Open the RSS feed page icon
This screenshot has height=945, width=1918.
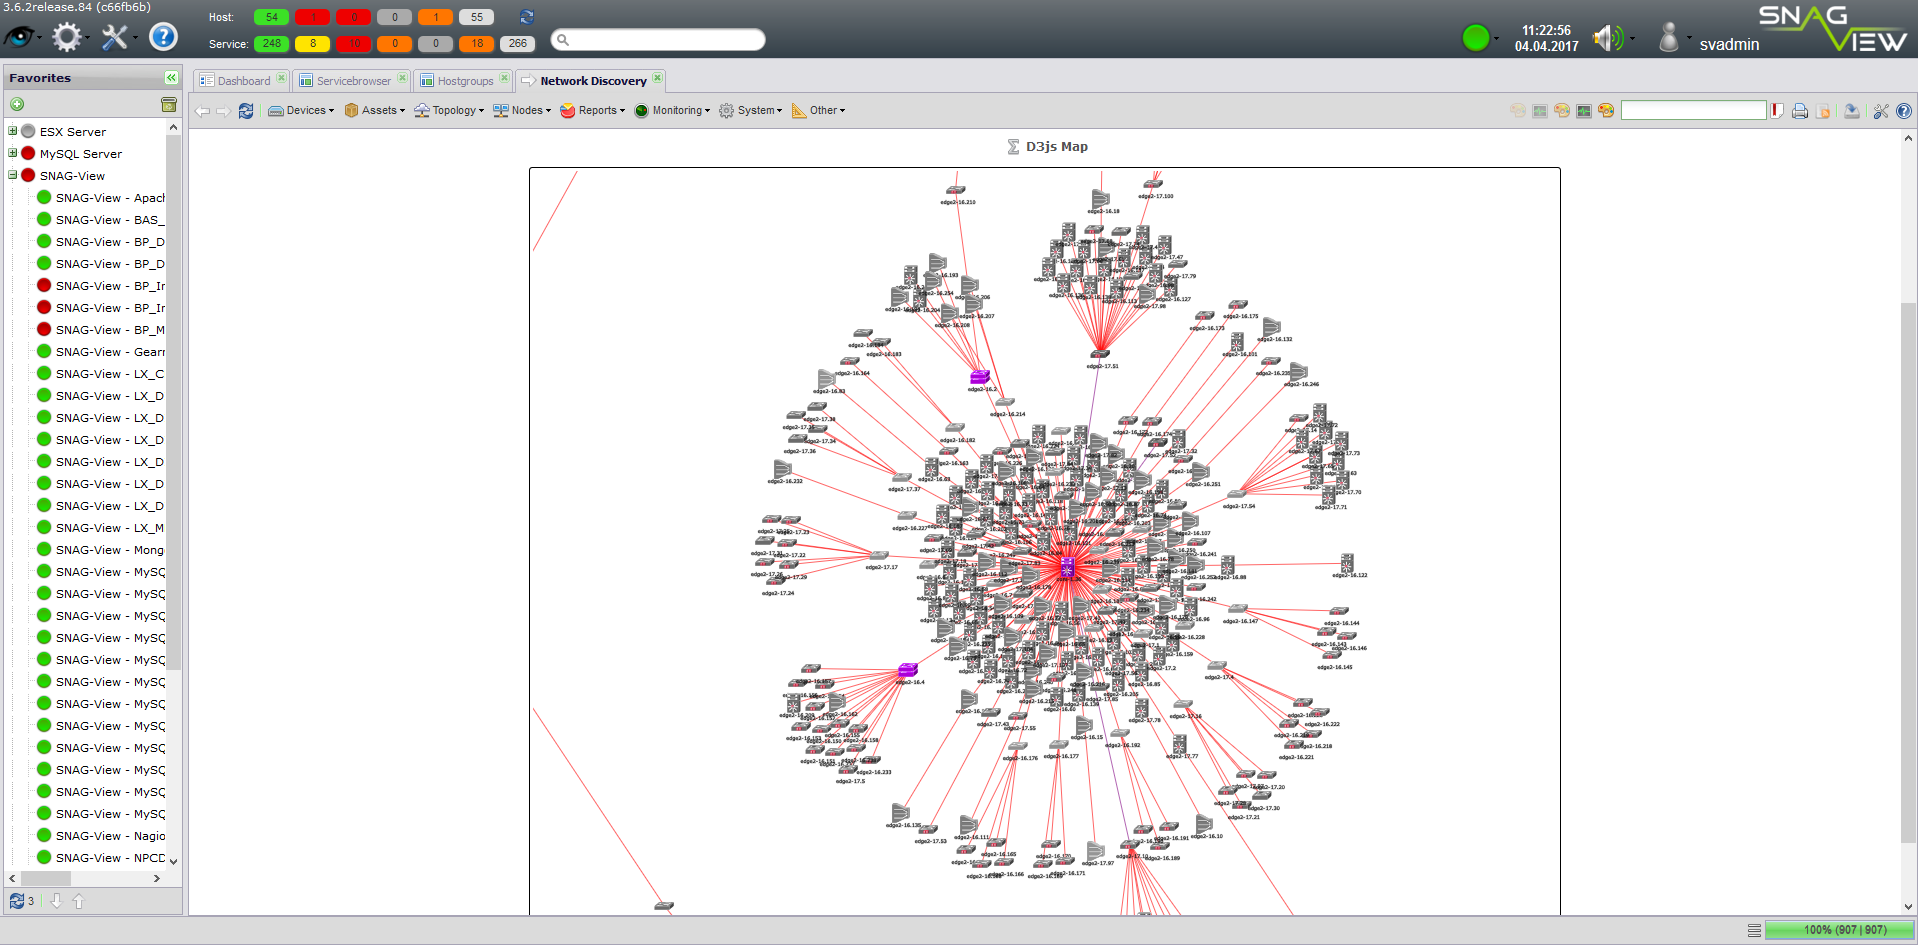coord(1823,111)
